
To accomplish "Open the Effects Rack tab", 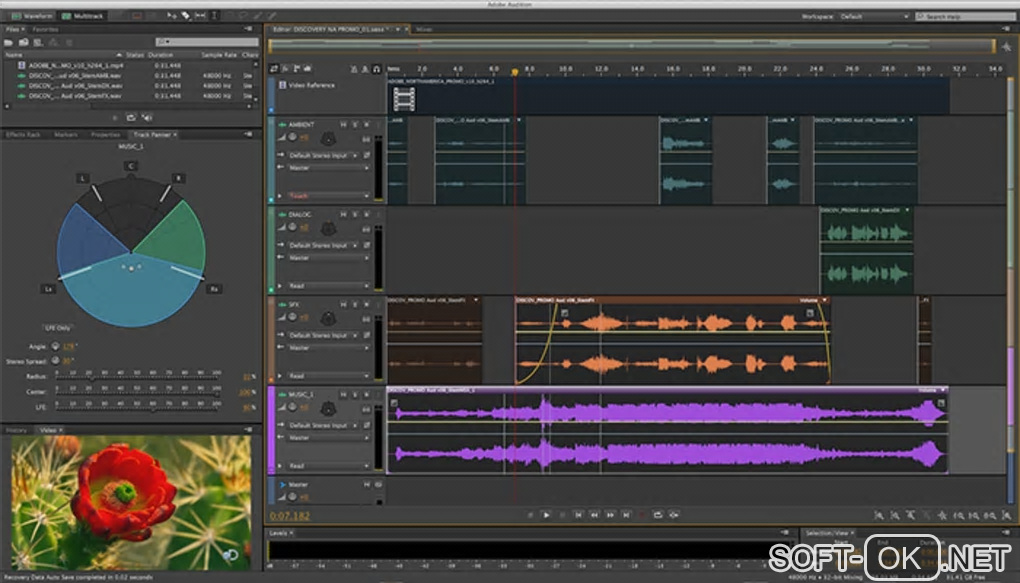I will (23, 134).
